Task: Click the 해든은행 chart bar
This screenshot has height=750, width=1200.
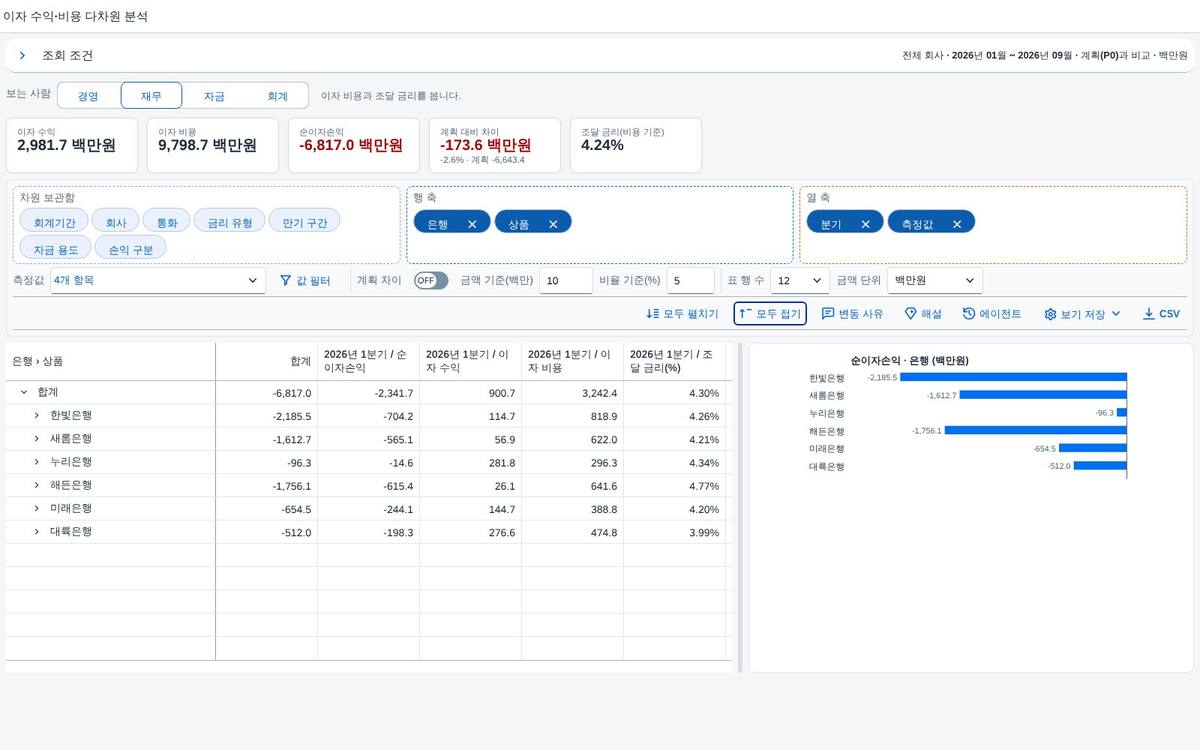Action: pyautogui.click(x=1037, y=430)
